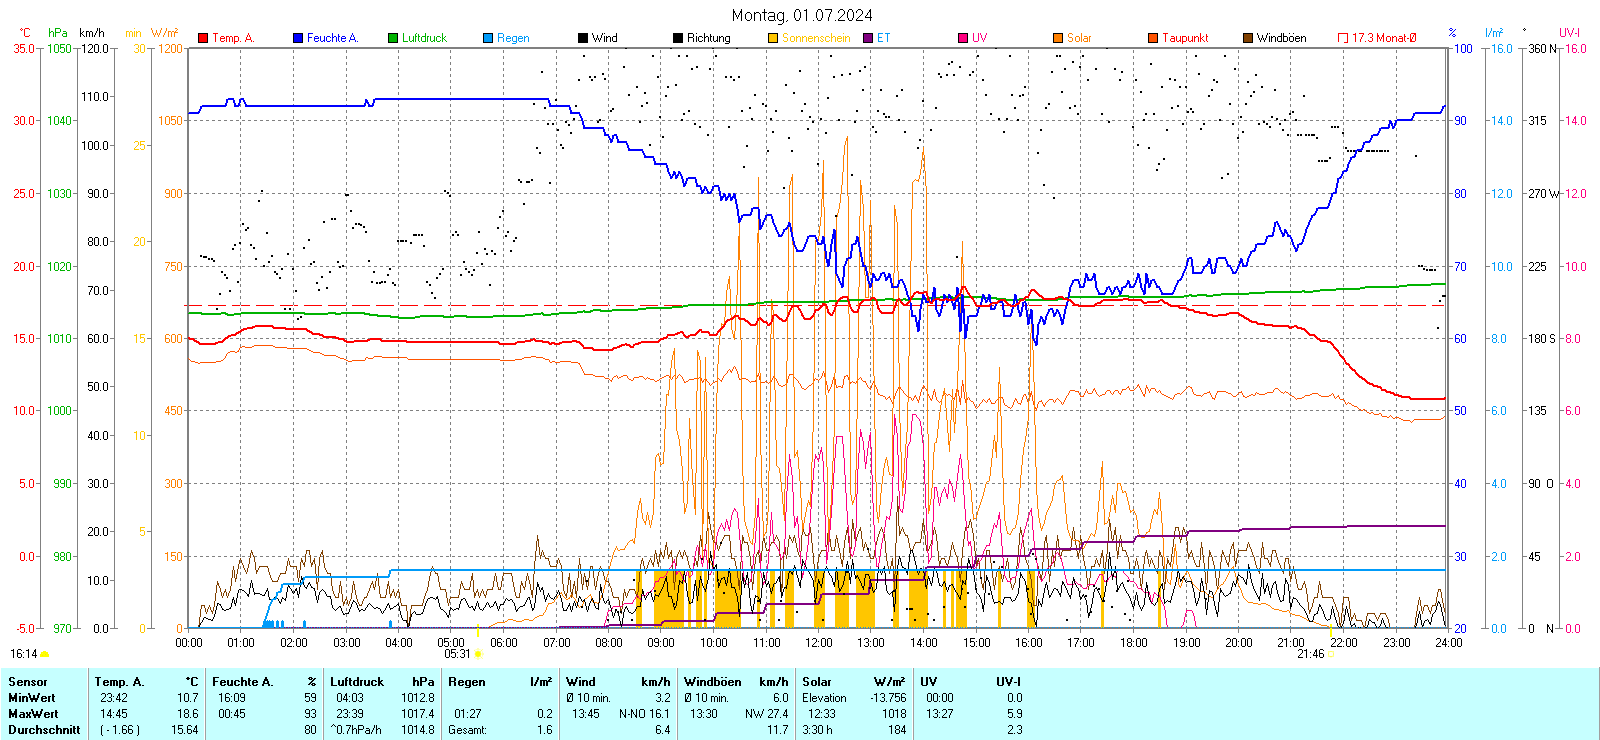This screenshot has width=1600, height=740.
Task: Click the green Luftdruck legend square
Action: [393, 38]
